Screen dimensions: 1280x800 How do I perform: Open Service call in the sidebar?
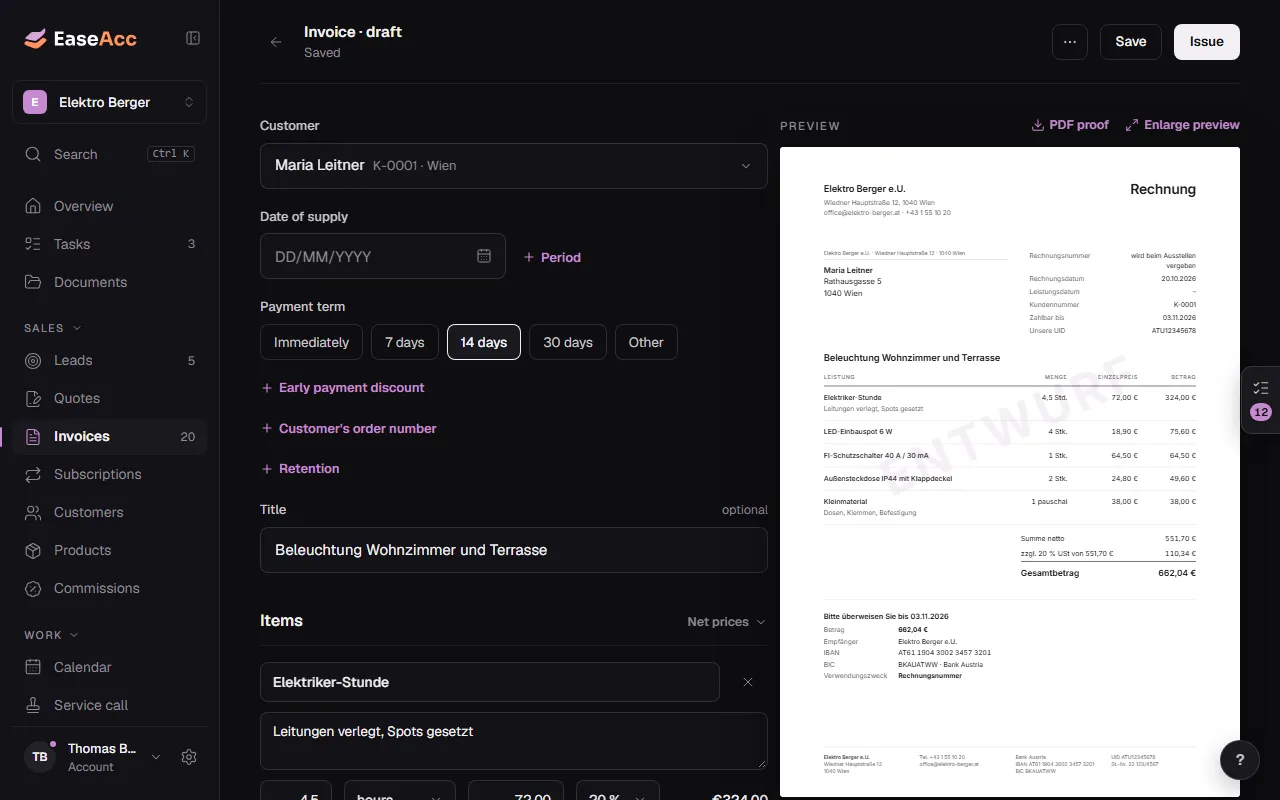[110, 705]
